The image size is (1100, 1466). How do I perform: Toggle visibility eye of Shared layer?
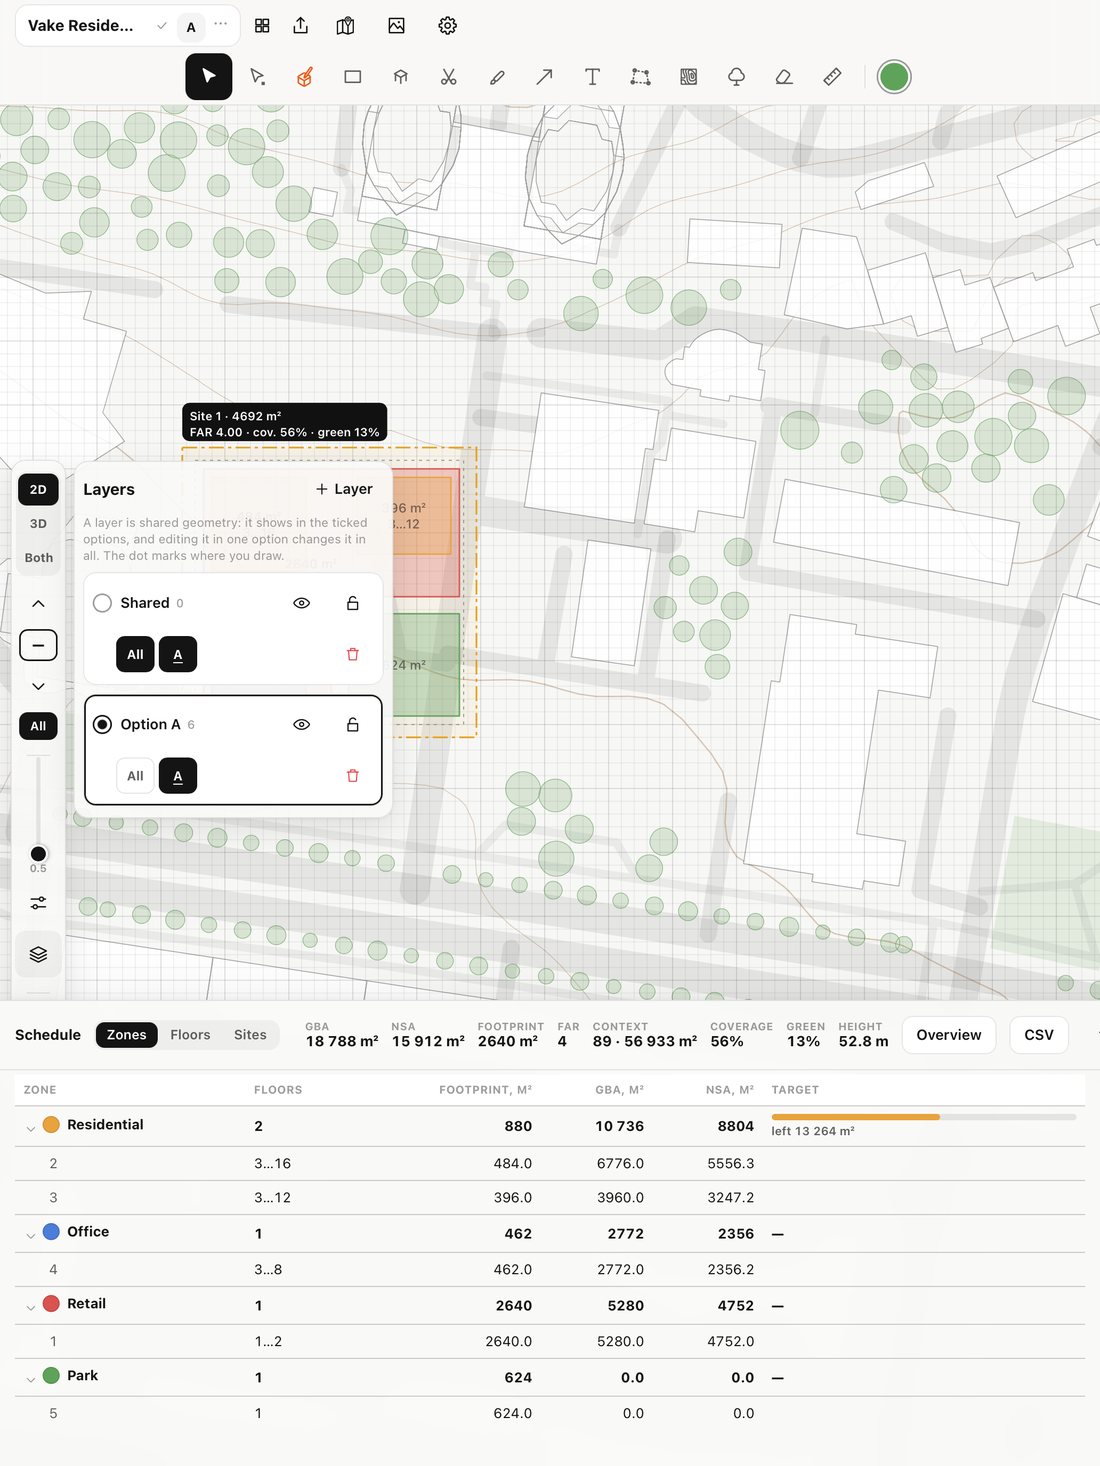point(301,603)
